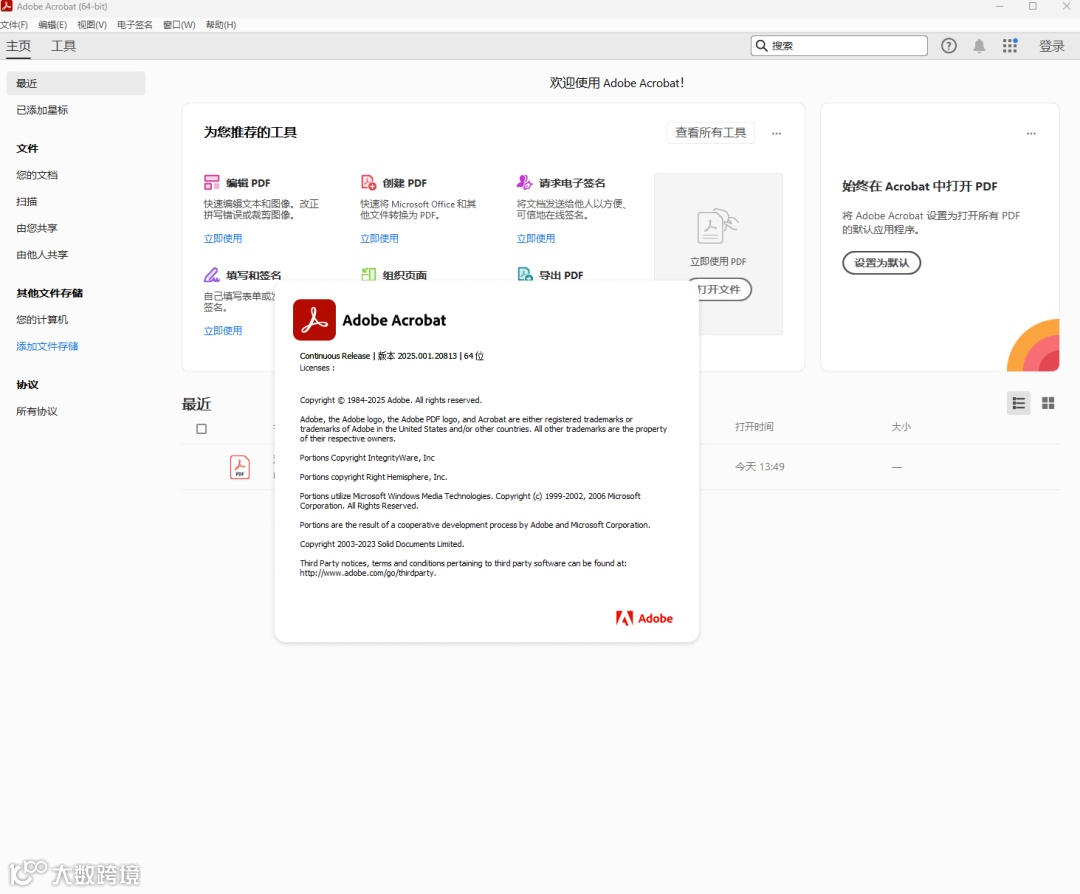The width and height of the screenshot is (1080, 894).
Task: Click the Adobe Acrobat logo in About dialog
Action: tap(314, 320)
